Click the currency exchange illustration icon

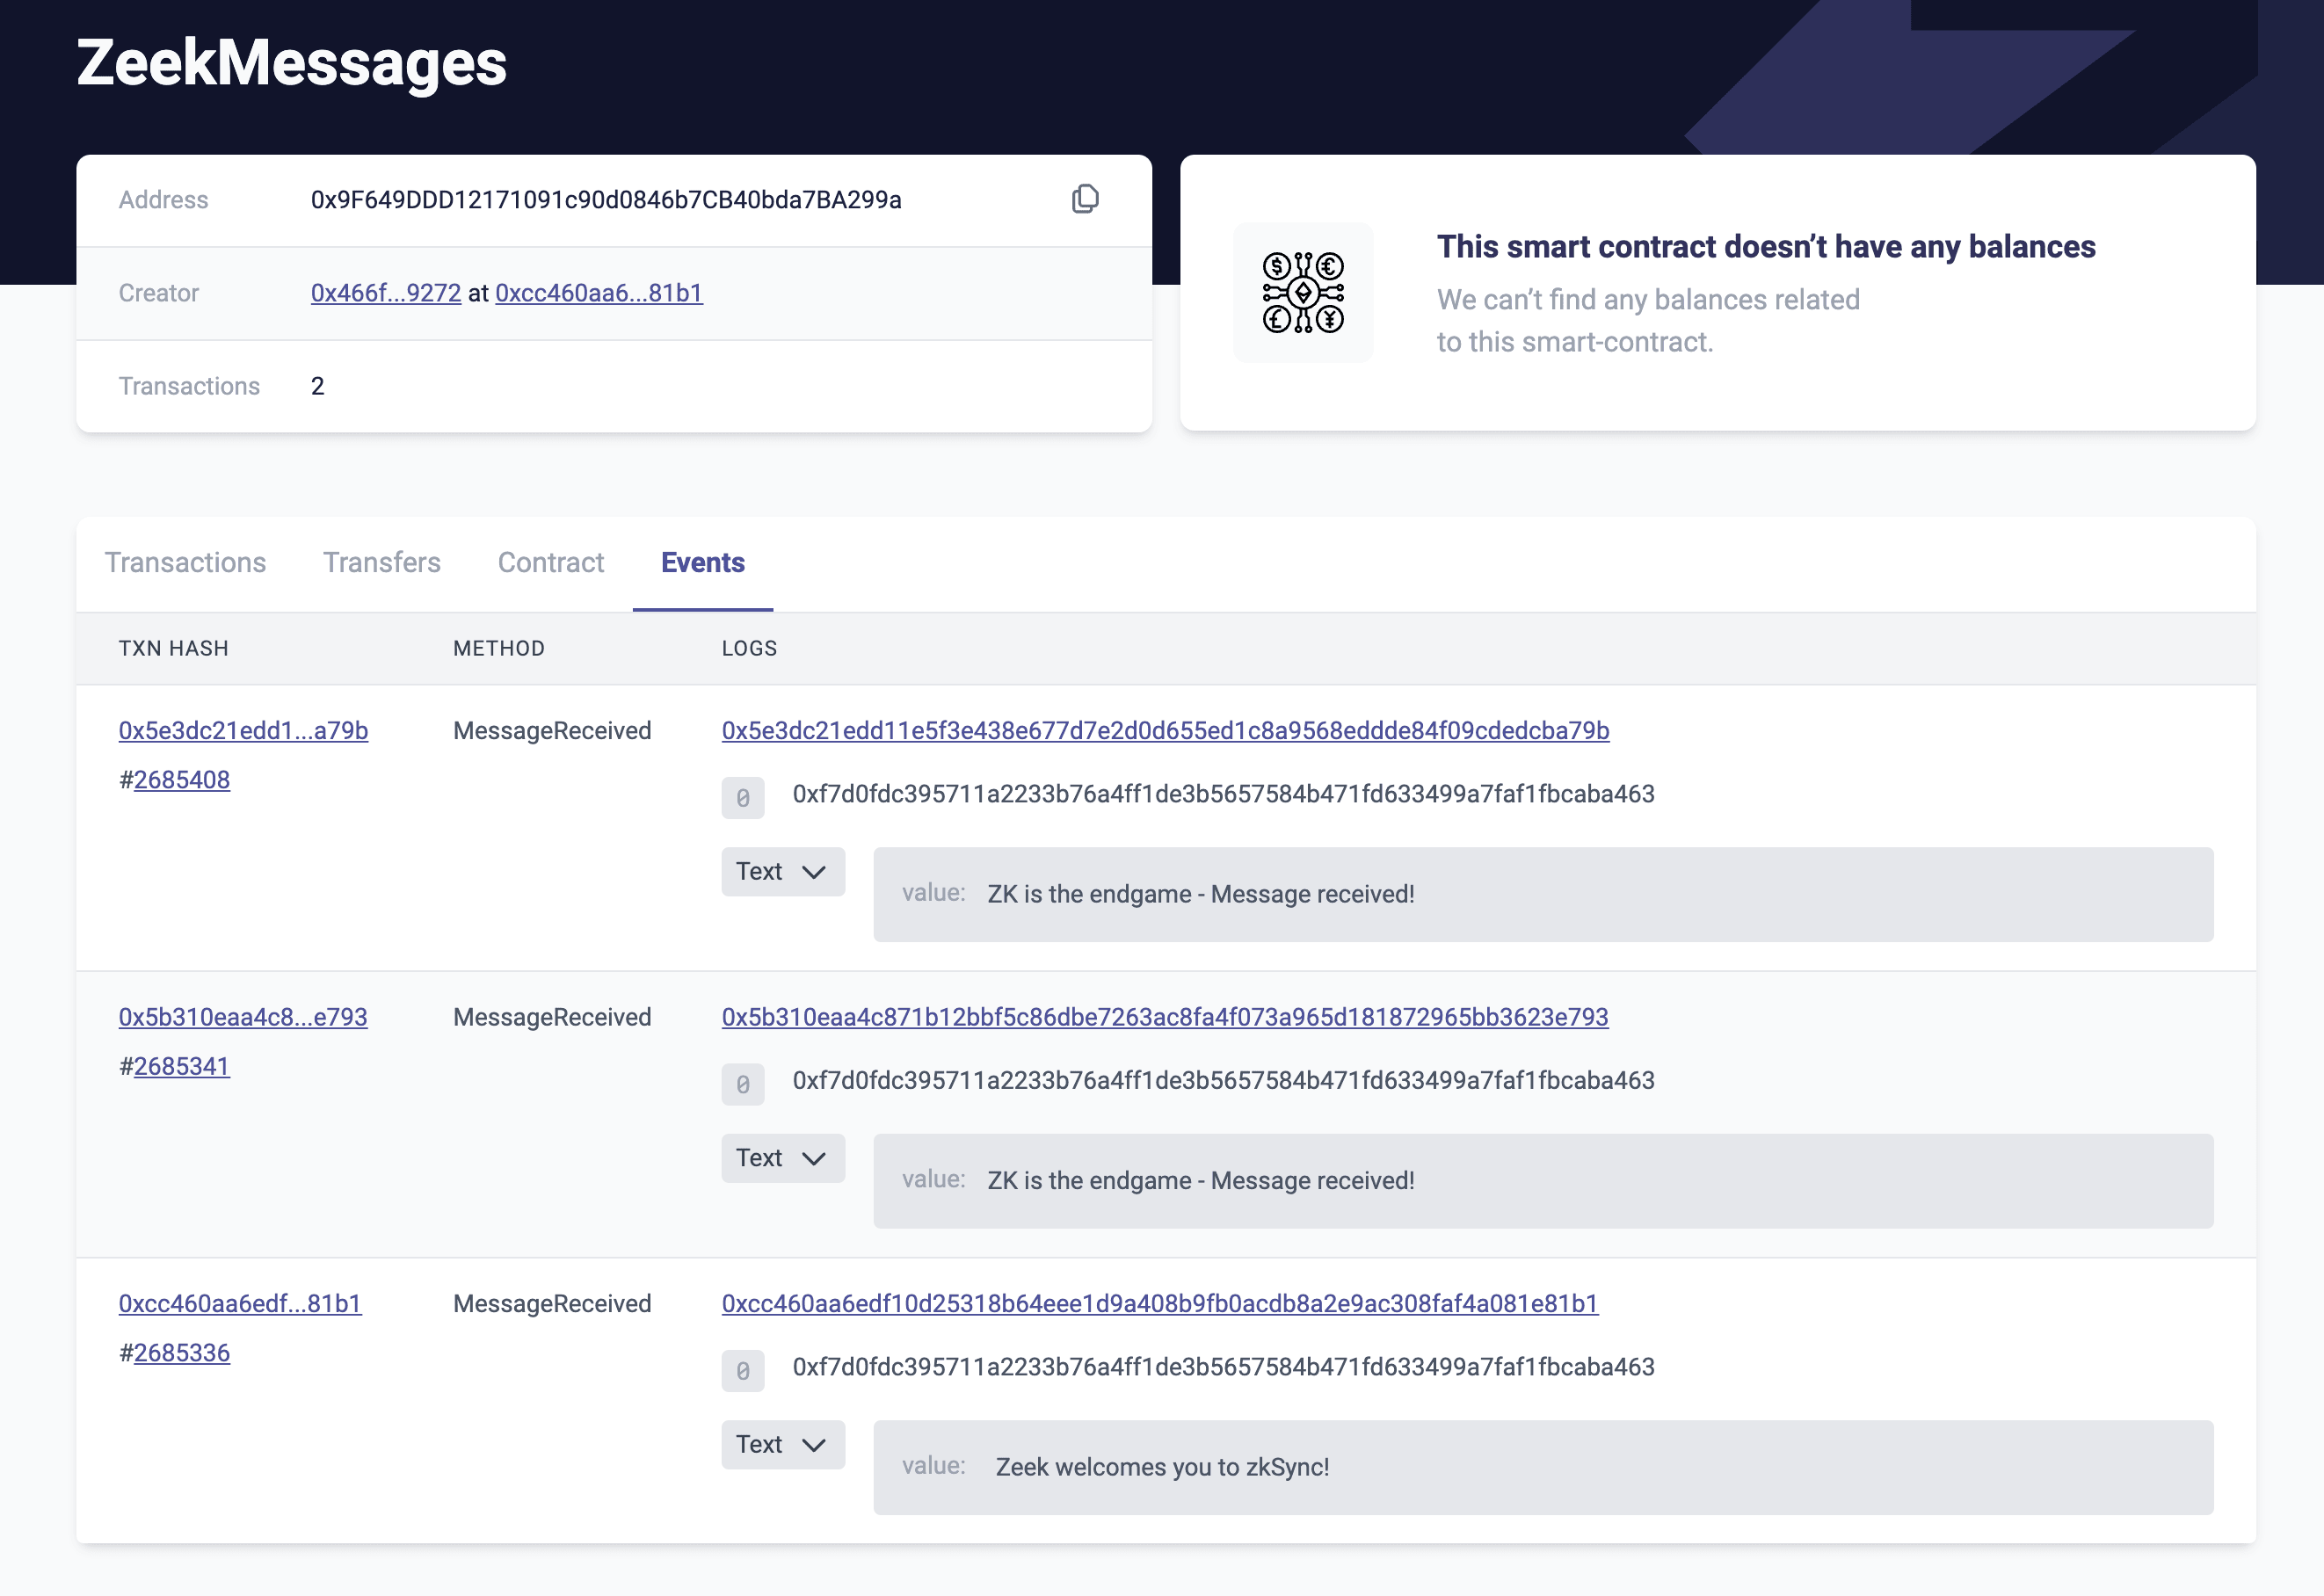point(1303,292)
